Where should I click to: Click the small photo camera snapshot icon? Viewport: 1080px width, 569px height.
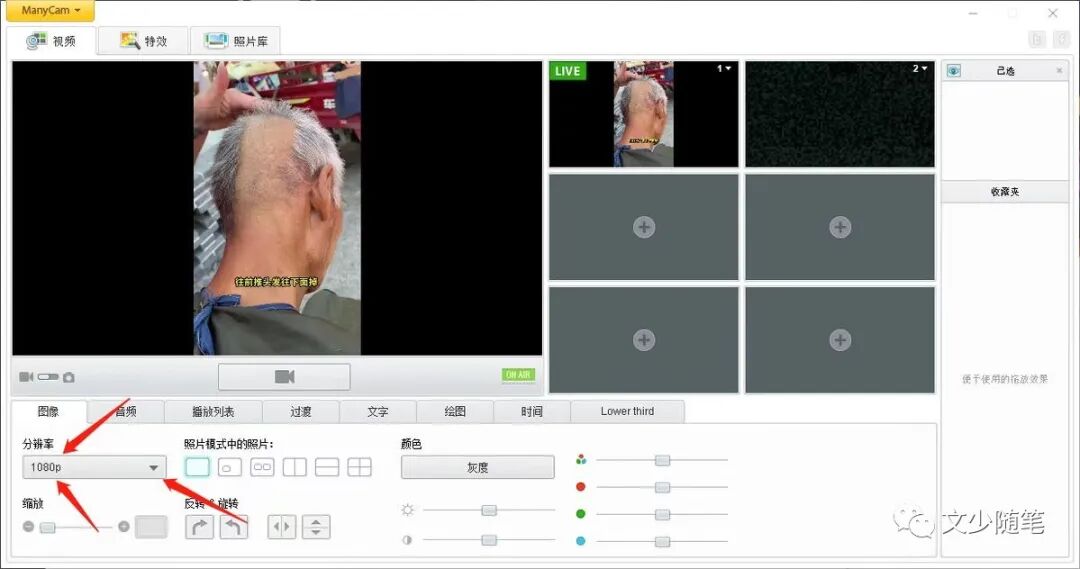(x=69, y=377)
